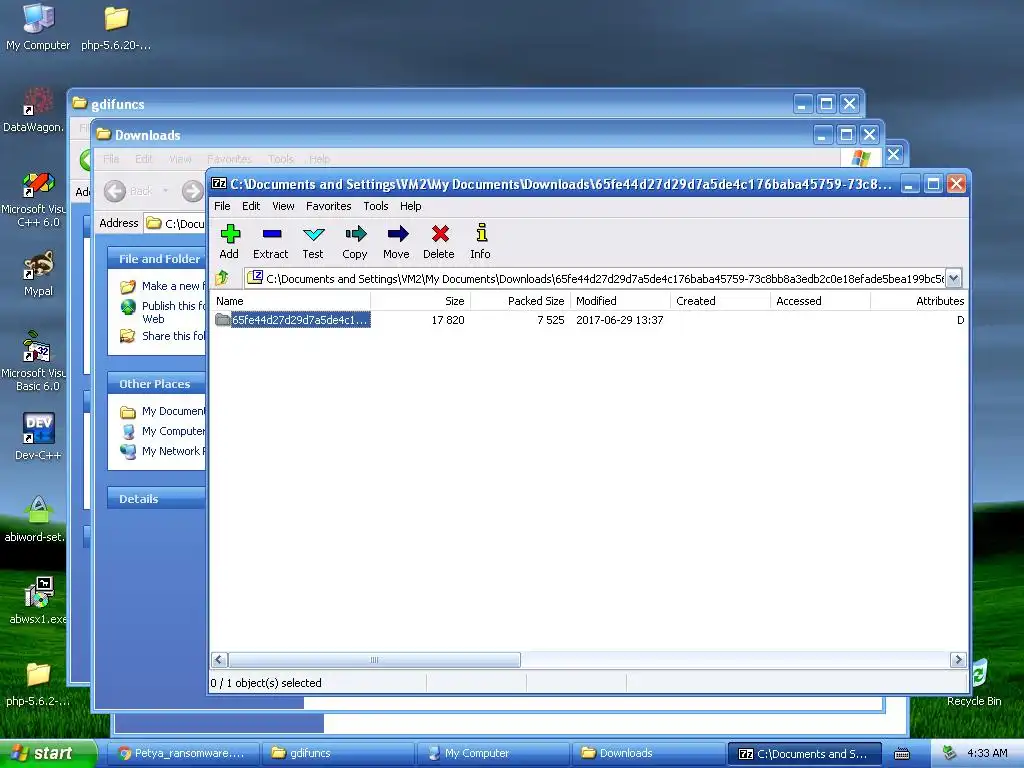Open My Computer desktop icon
The width and height of the screenshot is (1024, 768).
pyautogui.click(x=38, y=27)
